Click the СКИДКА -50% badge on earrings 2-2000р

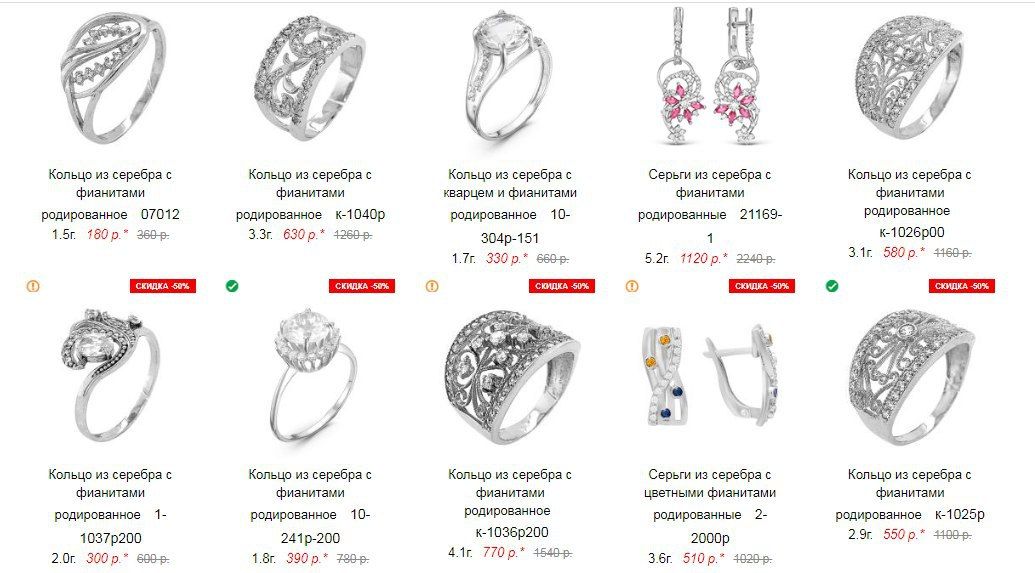click(762, 286)
